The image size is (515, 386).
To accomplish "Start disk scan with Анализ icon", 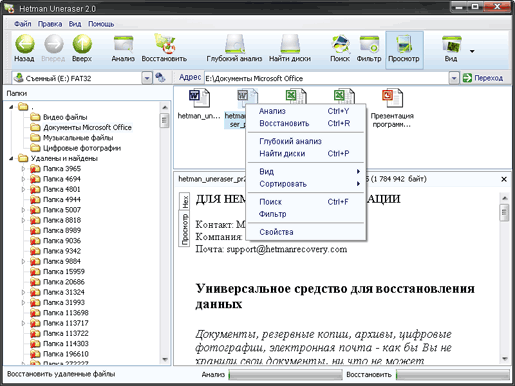I will coord(123,44).
